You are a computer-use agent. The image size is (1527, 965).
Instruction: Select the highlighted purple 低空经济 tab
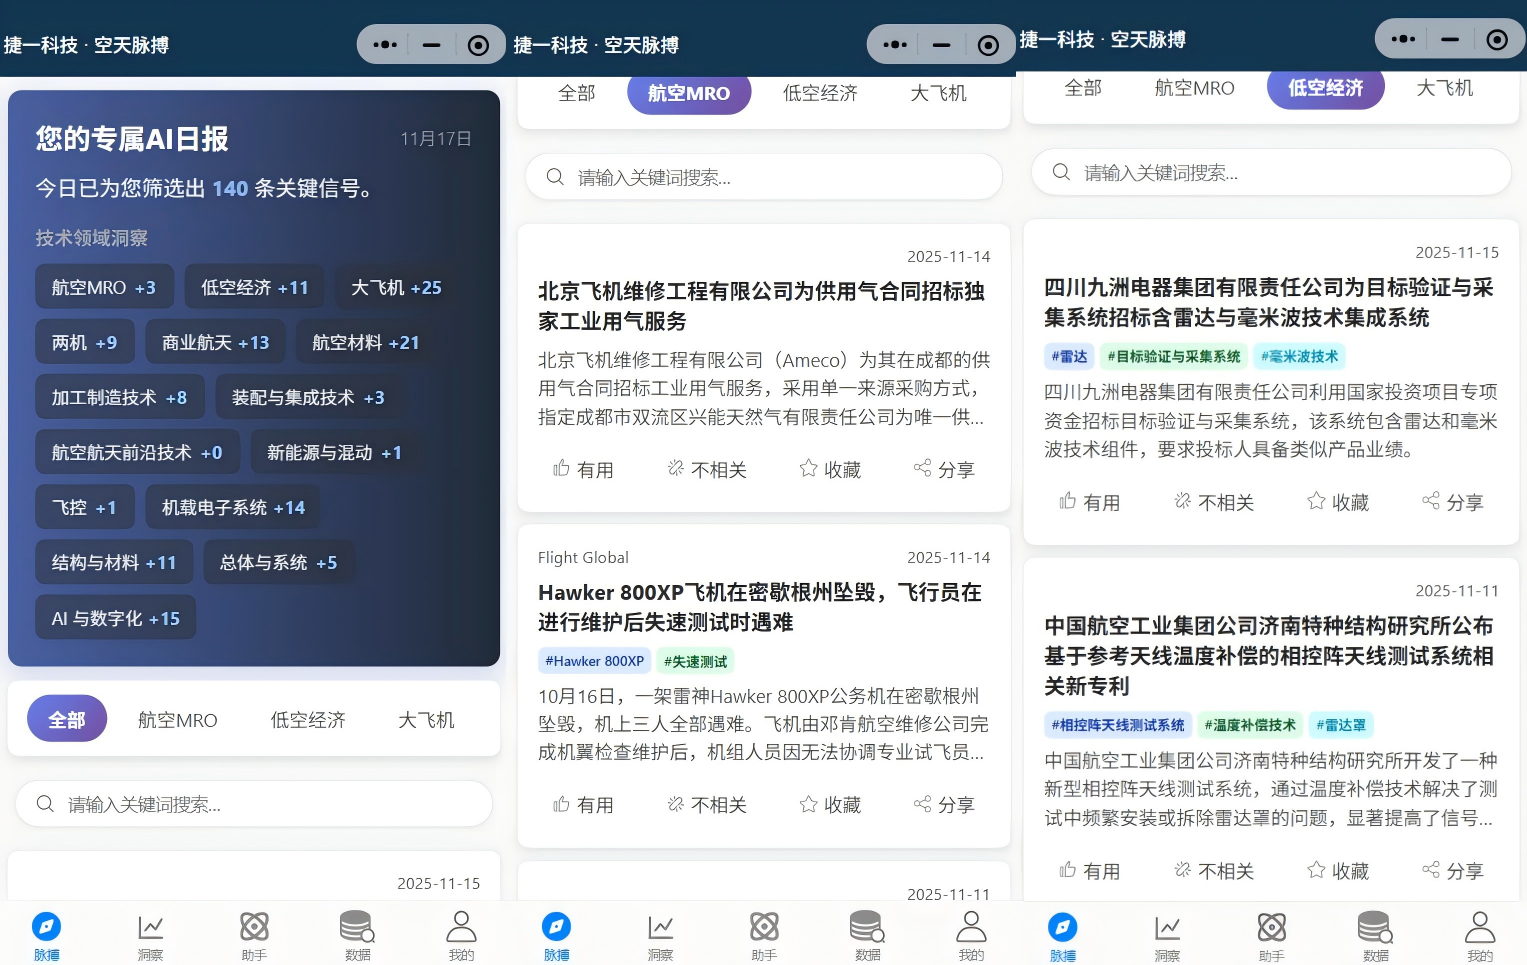point(1325,88)
